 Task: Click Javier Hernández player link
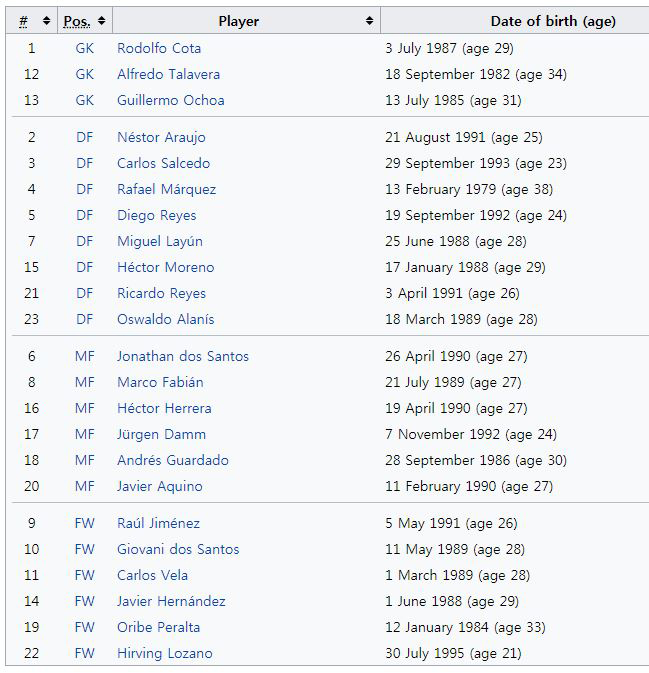[171, 601]
